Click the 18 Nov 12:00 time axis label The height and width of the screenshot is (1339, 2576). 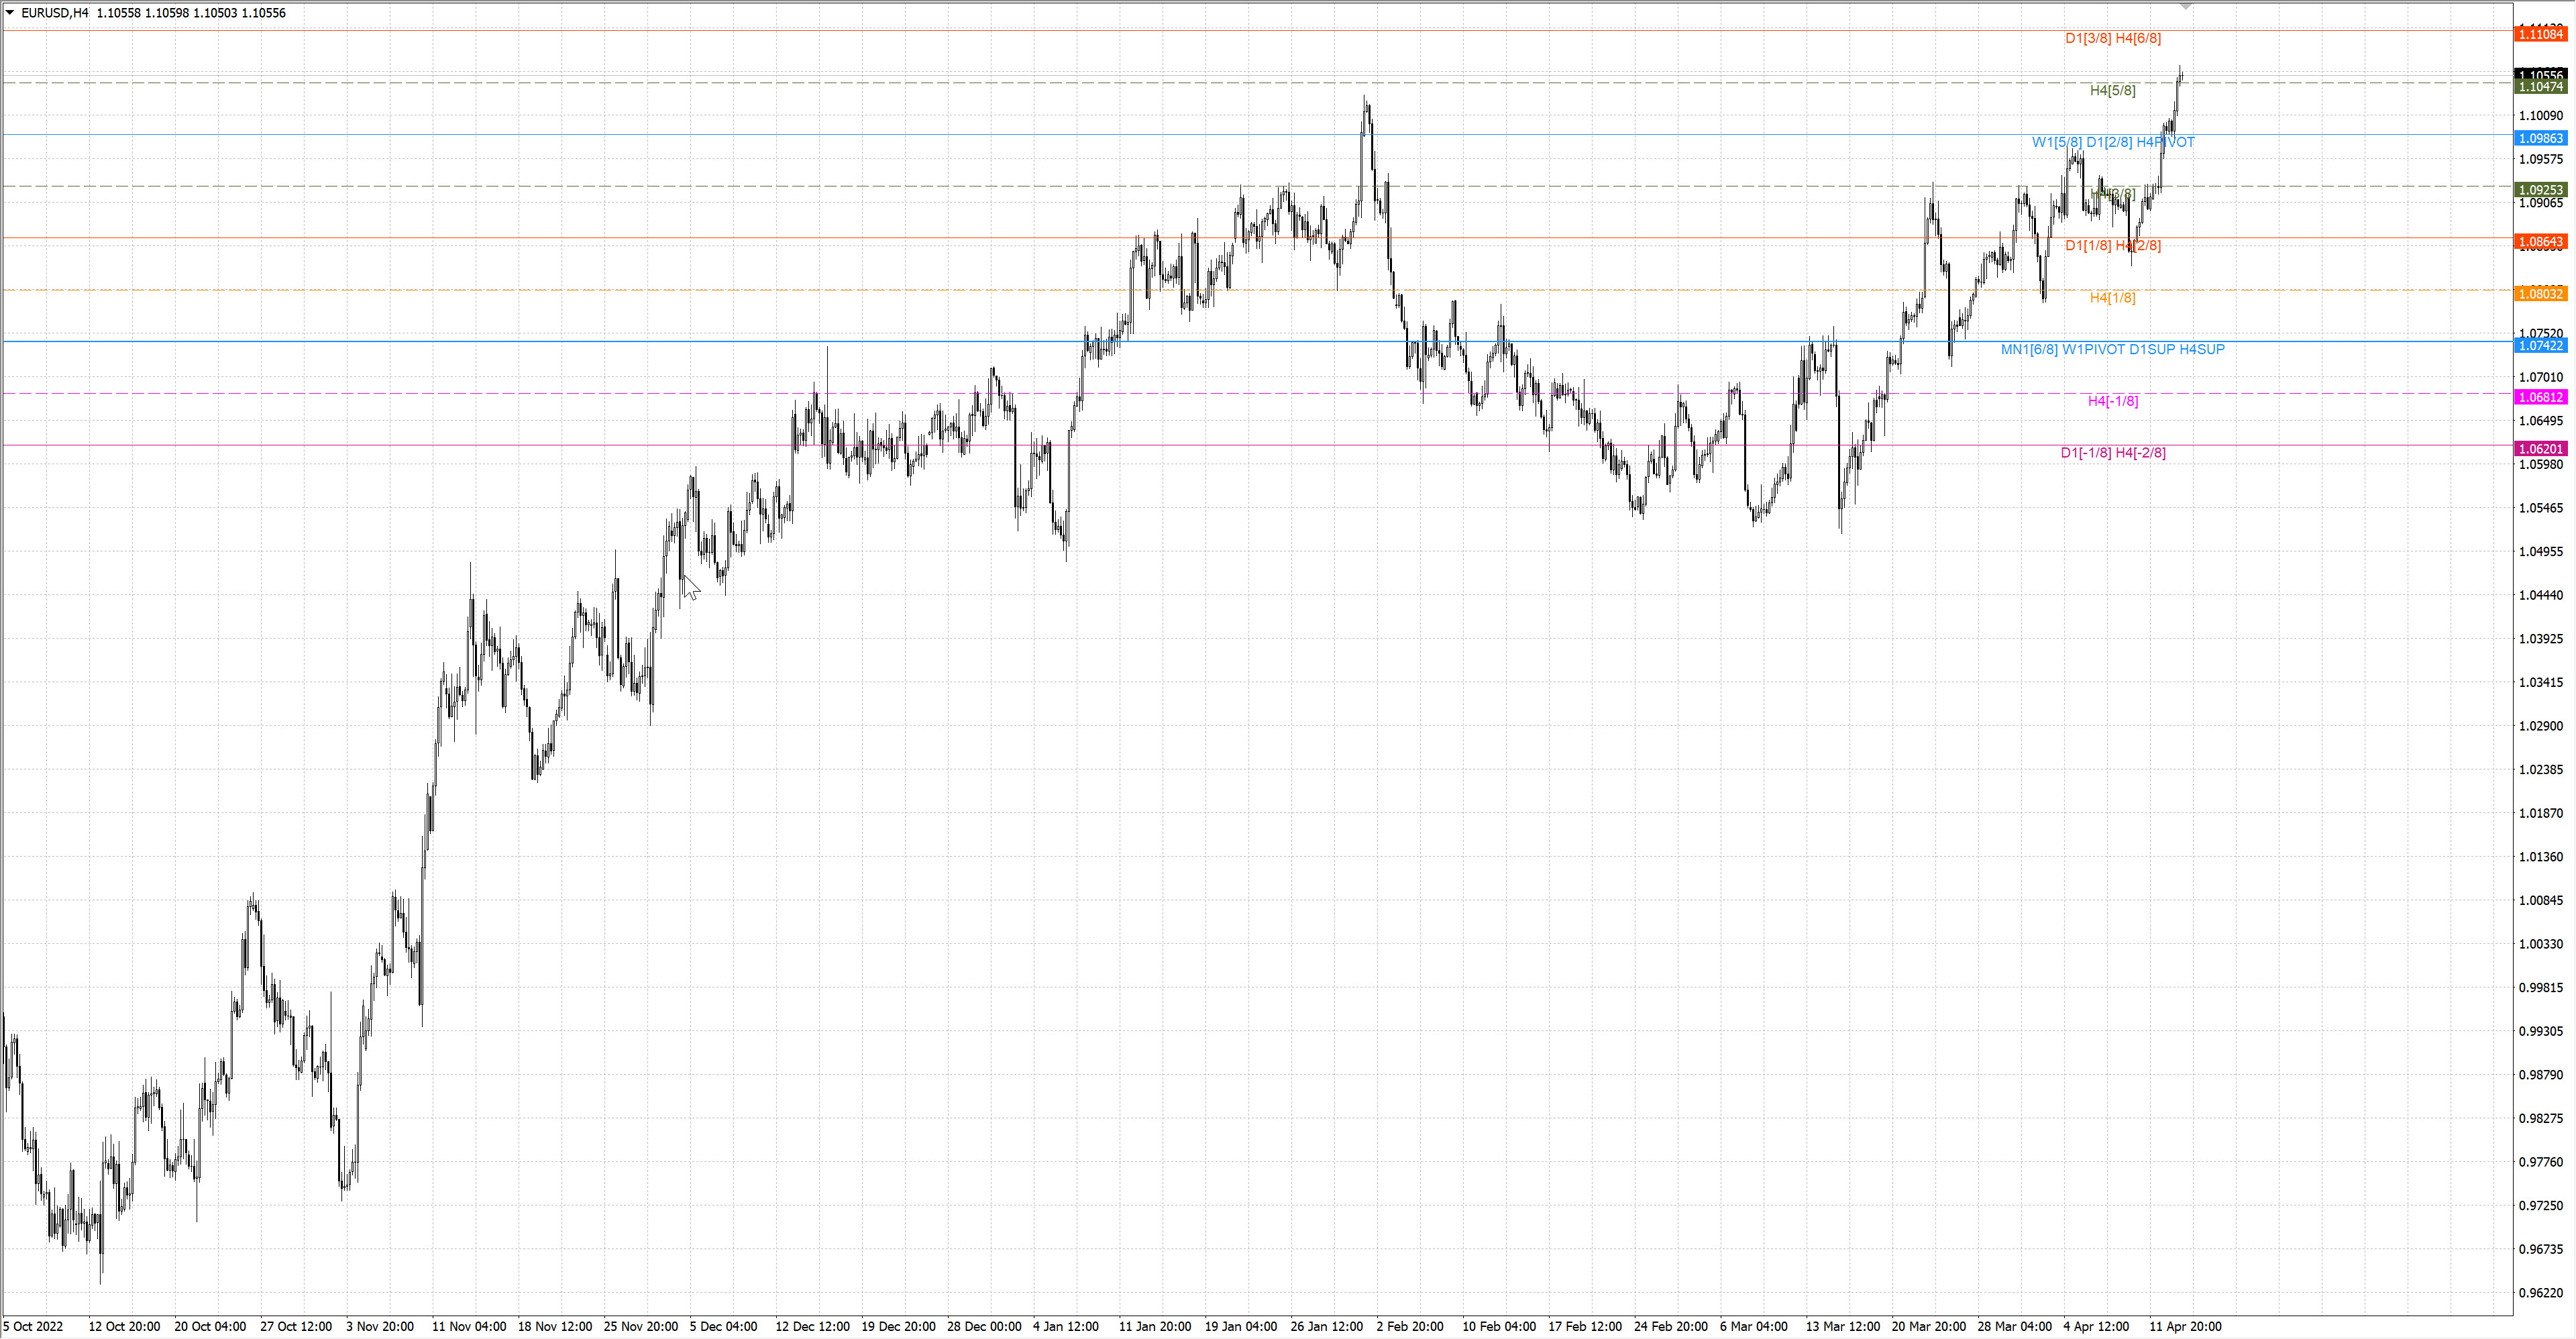point(555,1326)
